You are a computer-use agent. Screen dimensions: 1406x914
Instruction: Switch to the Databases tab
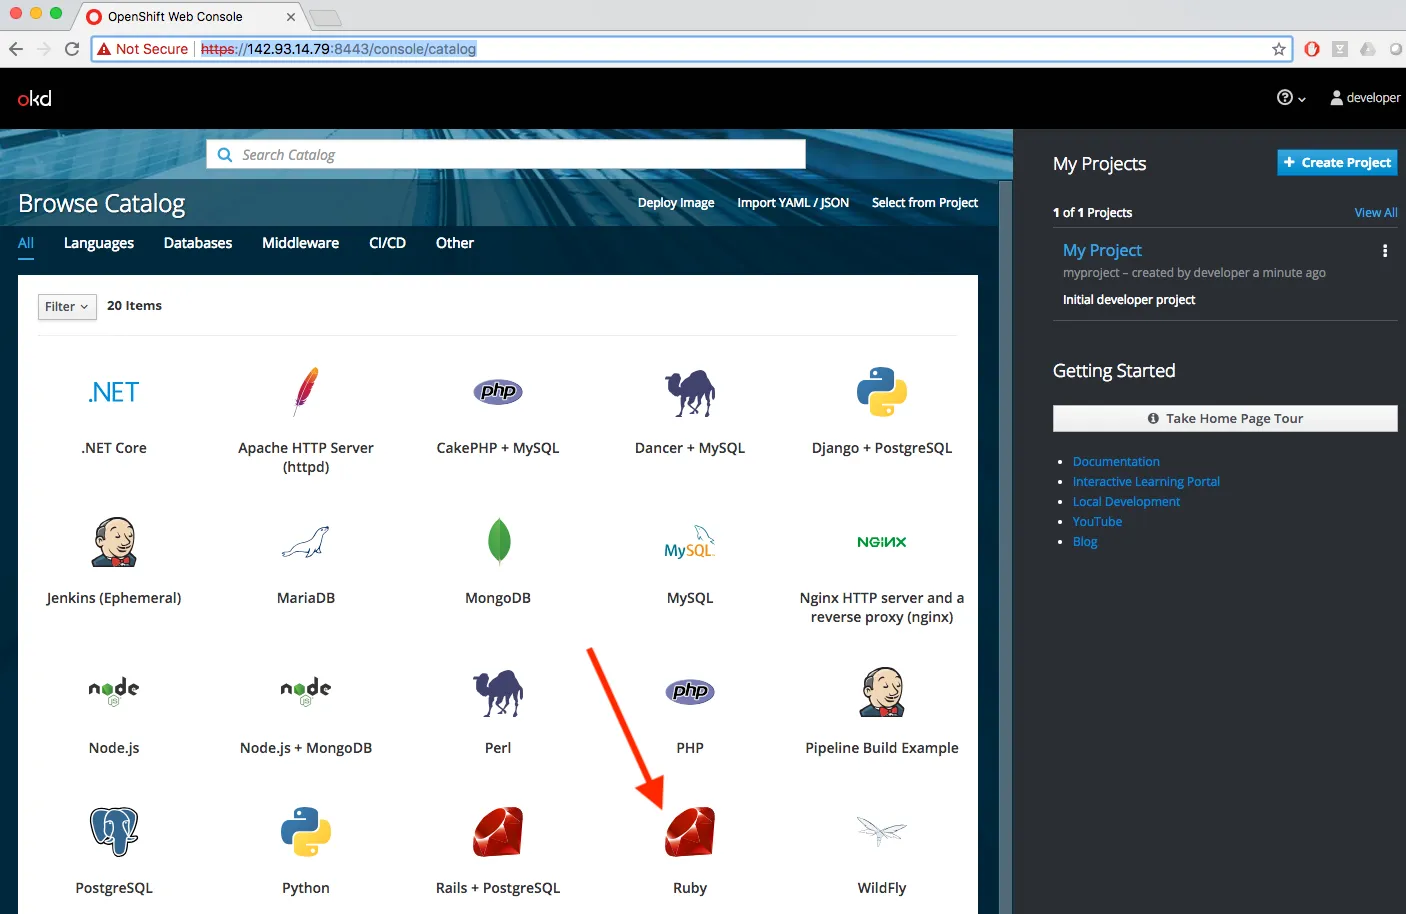click(198, 243)
